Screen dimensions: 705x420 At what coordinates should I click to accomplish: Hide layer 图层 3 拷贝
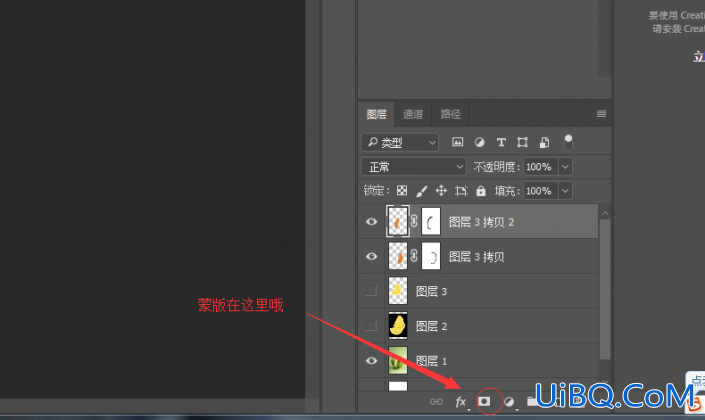[371, 256]
